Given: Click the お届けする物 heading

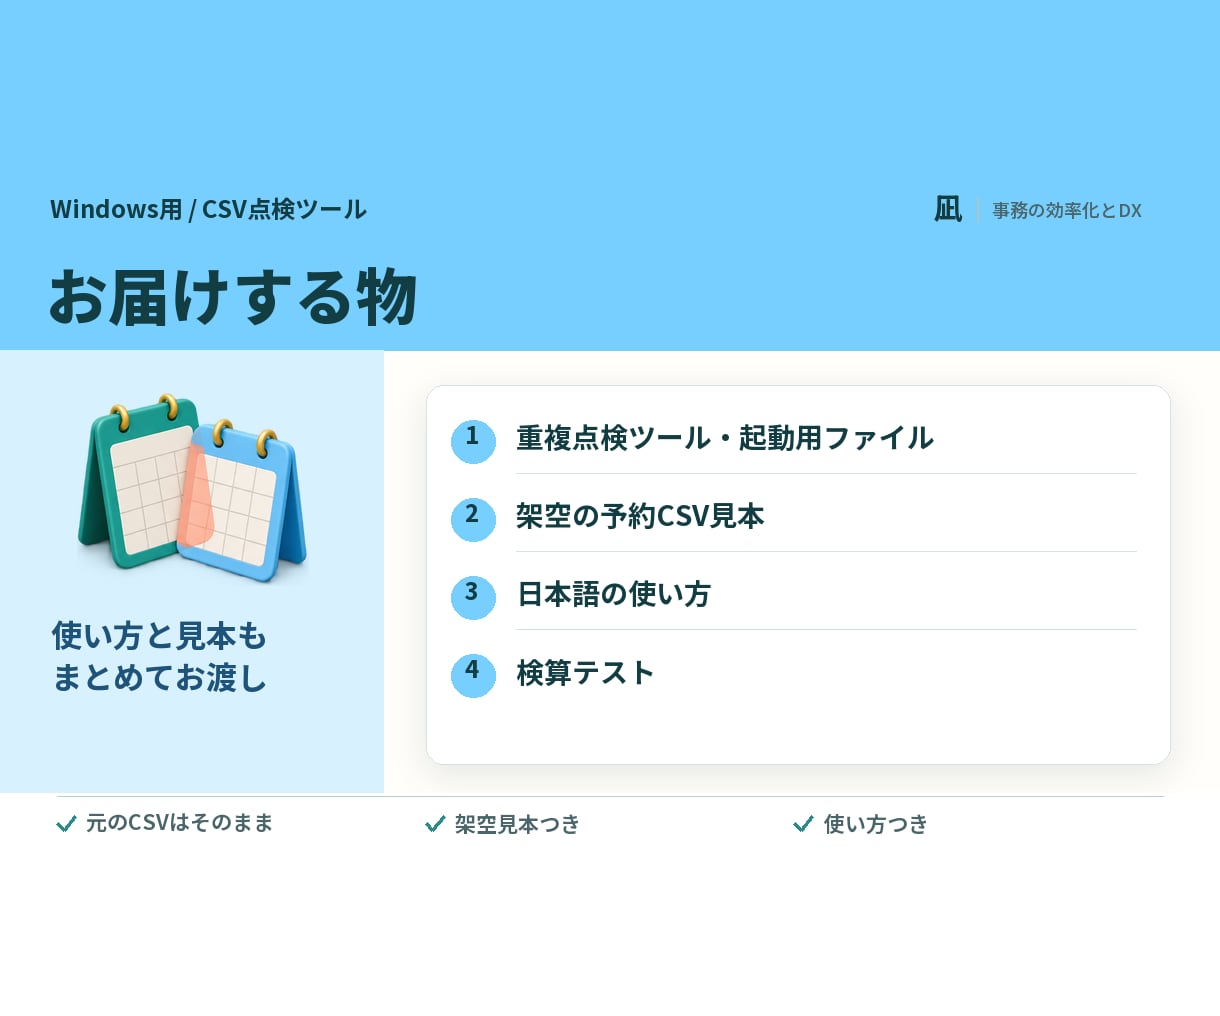Looking at the screenshot, I should tap(233, 297).
